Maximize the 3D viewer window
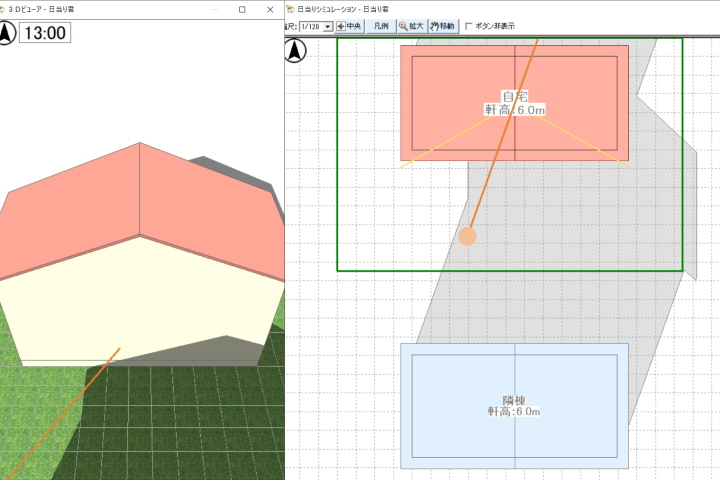Viewport: 720px width, 480px height. pyautogui.click(x=241, y=9)
